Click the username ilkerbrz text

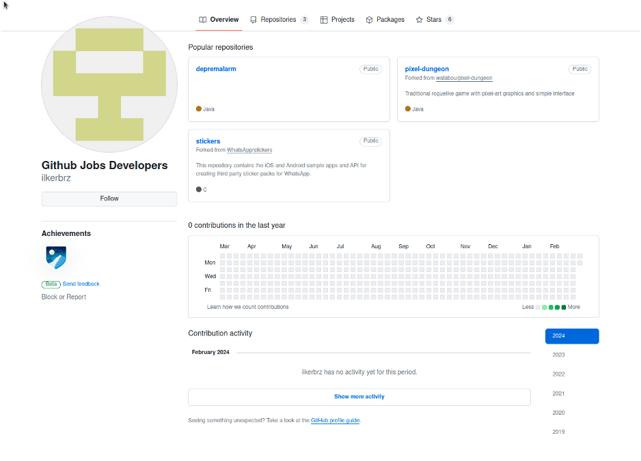pos(56,178)
